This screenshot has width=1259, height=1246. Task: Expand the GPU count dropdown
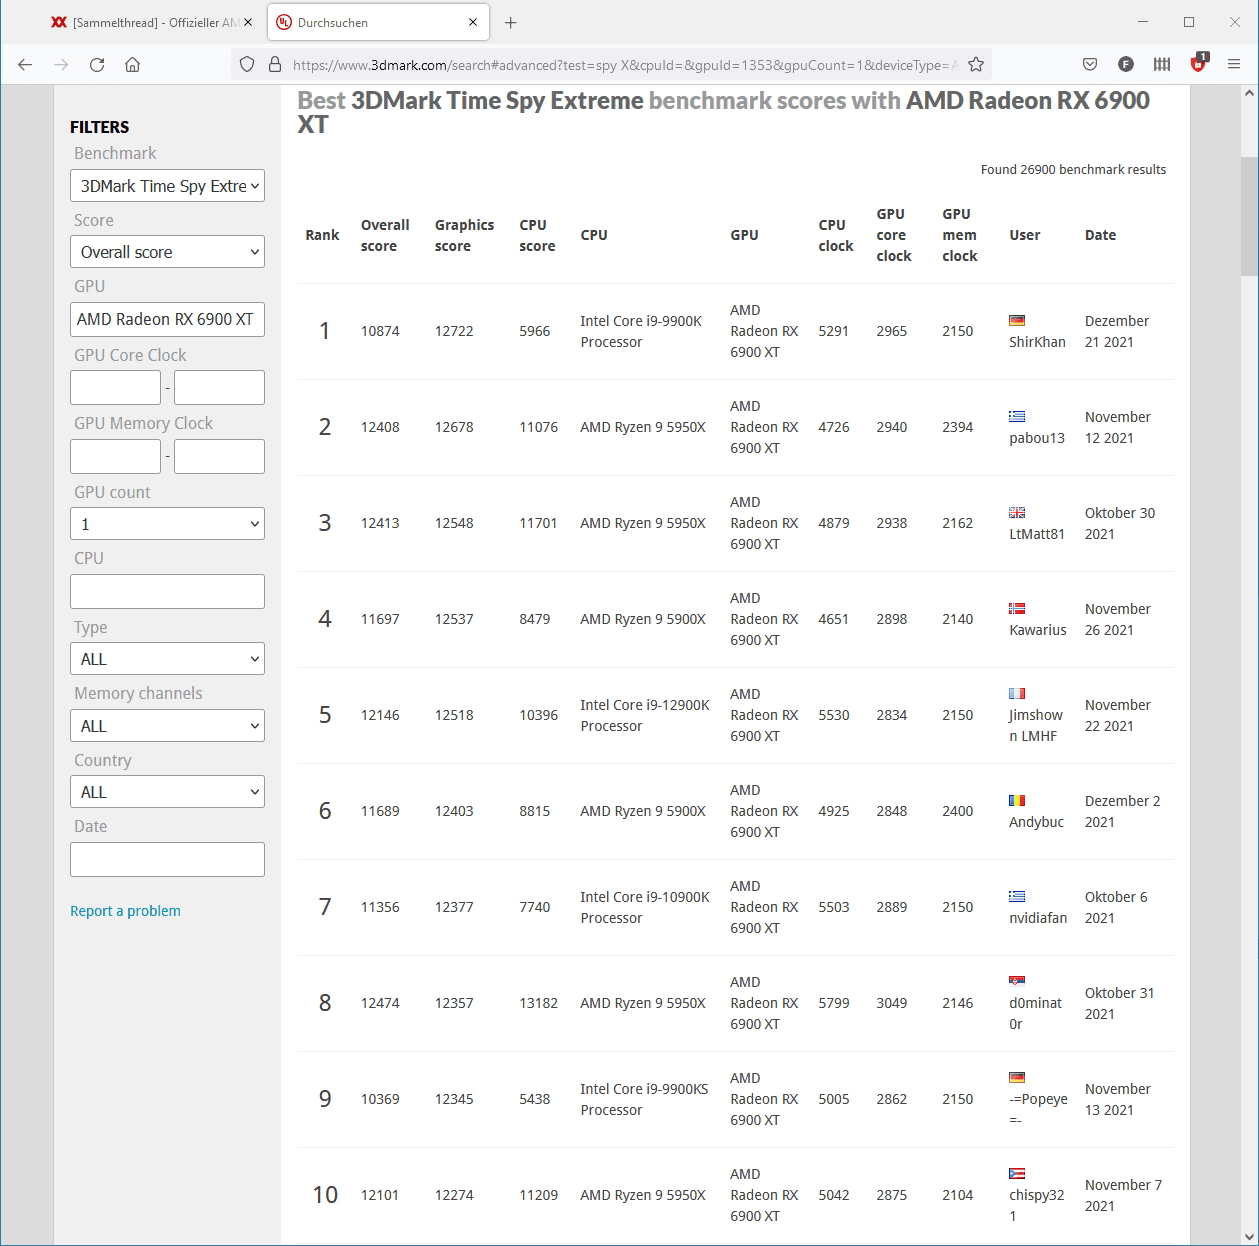pos(167,524)
